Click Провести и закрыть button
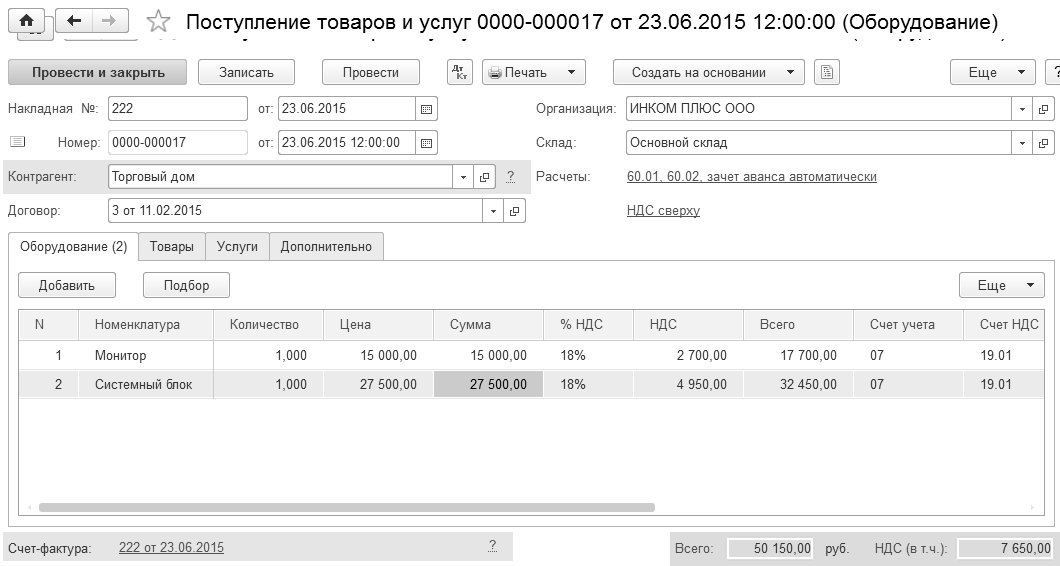 (x=98, y=72)
